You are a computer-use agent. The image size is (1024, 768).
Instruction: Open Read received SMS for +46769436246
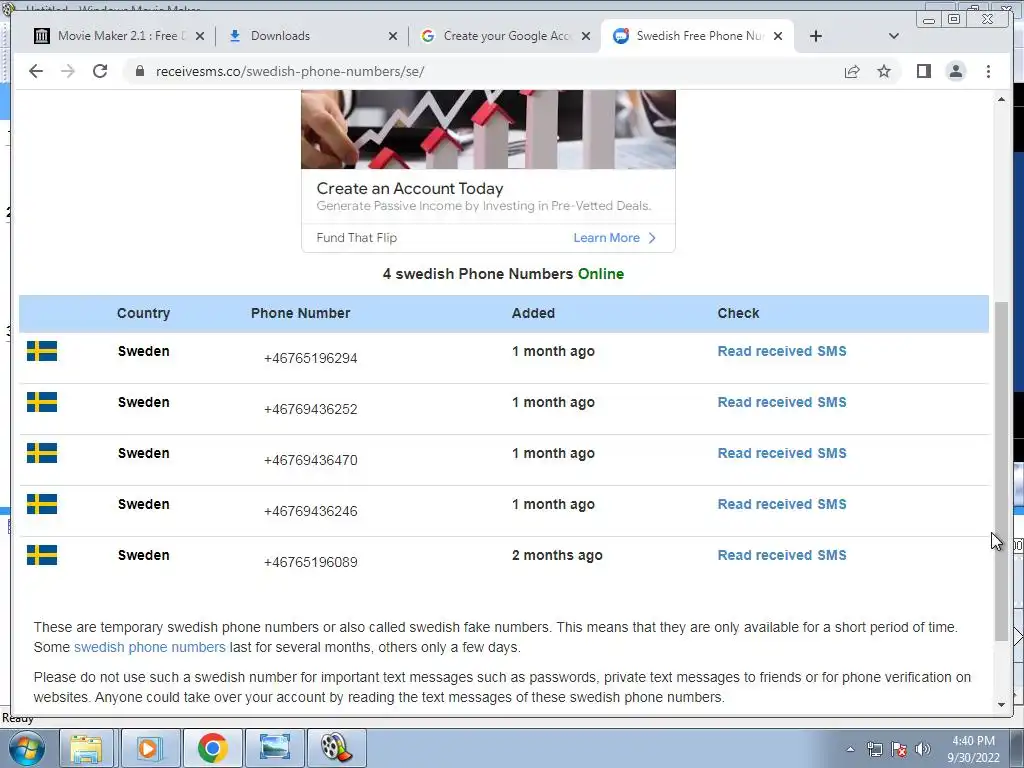pos(782,504)
